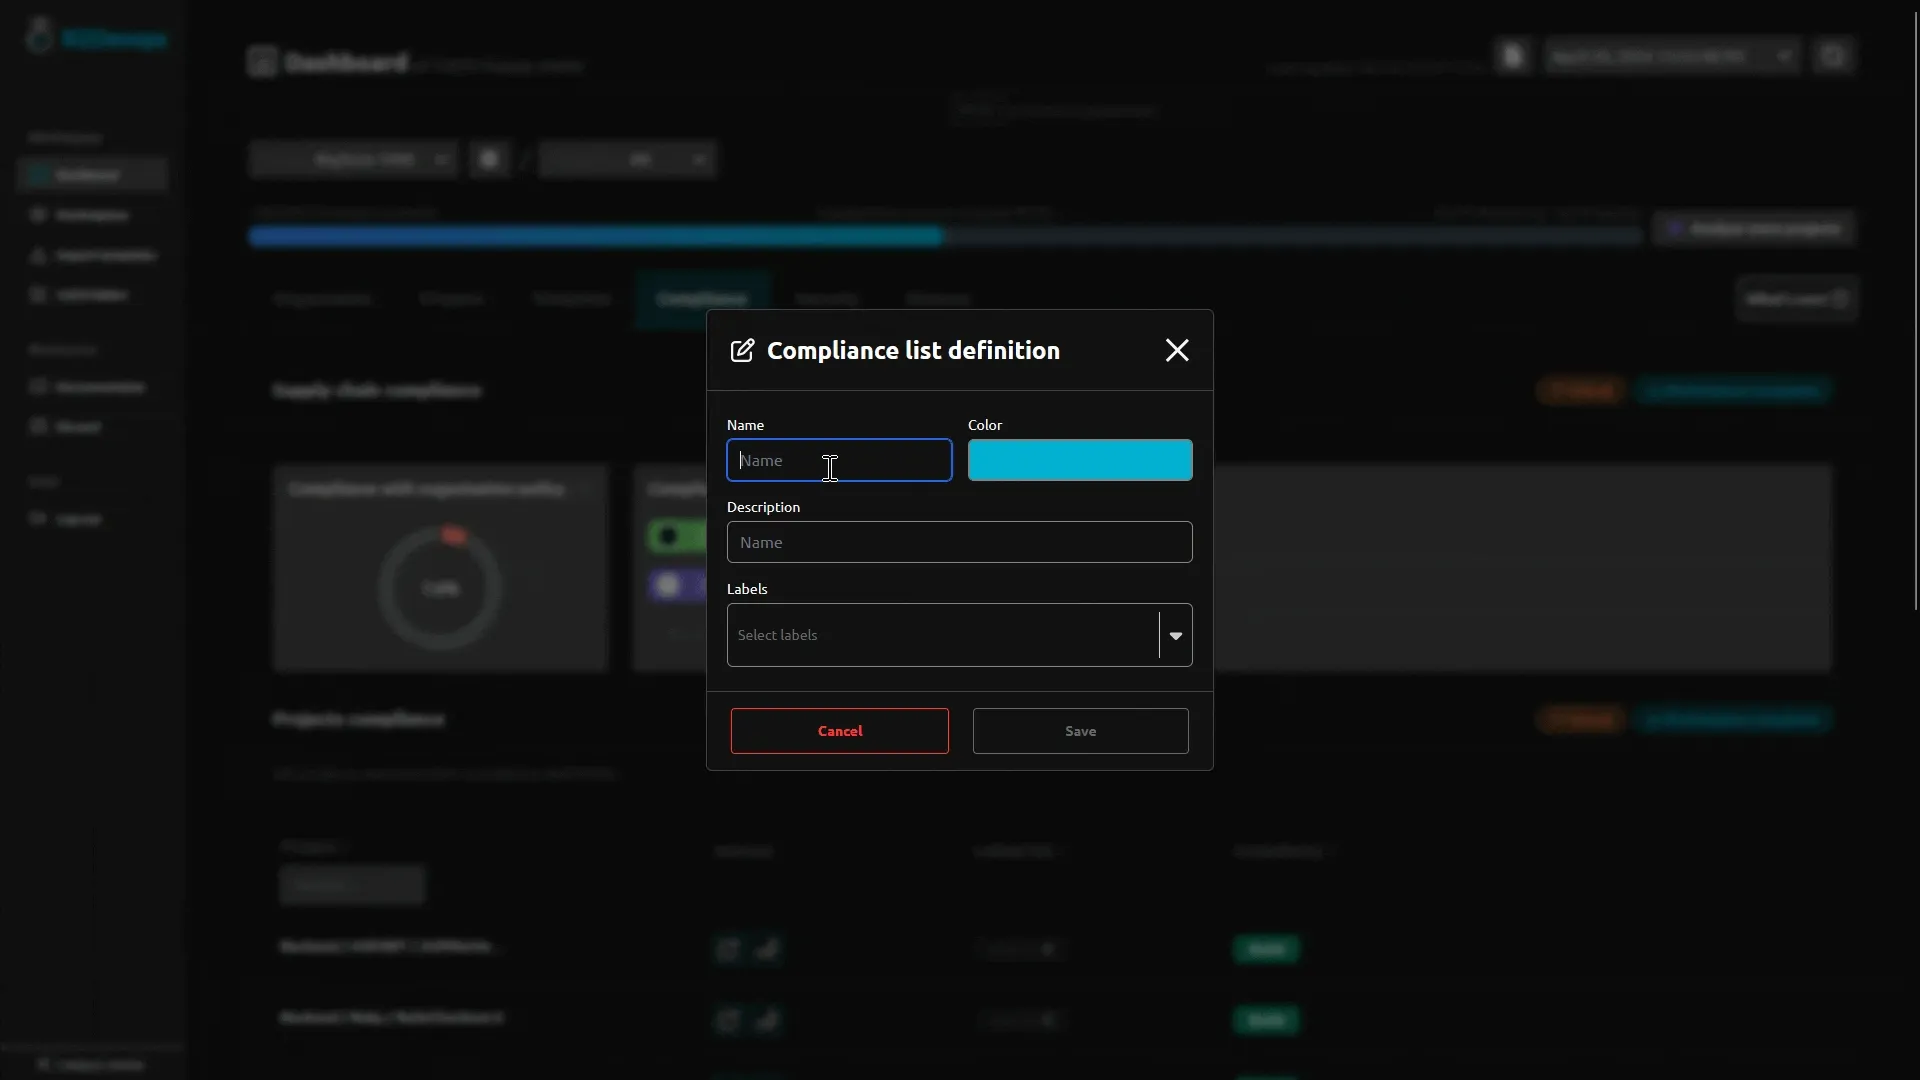1920x1080 pixels.
Task: Click the calendar icon at top right
Action: (1835, 55)
